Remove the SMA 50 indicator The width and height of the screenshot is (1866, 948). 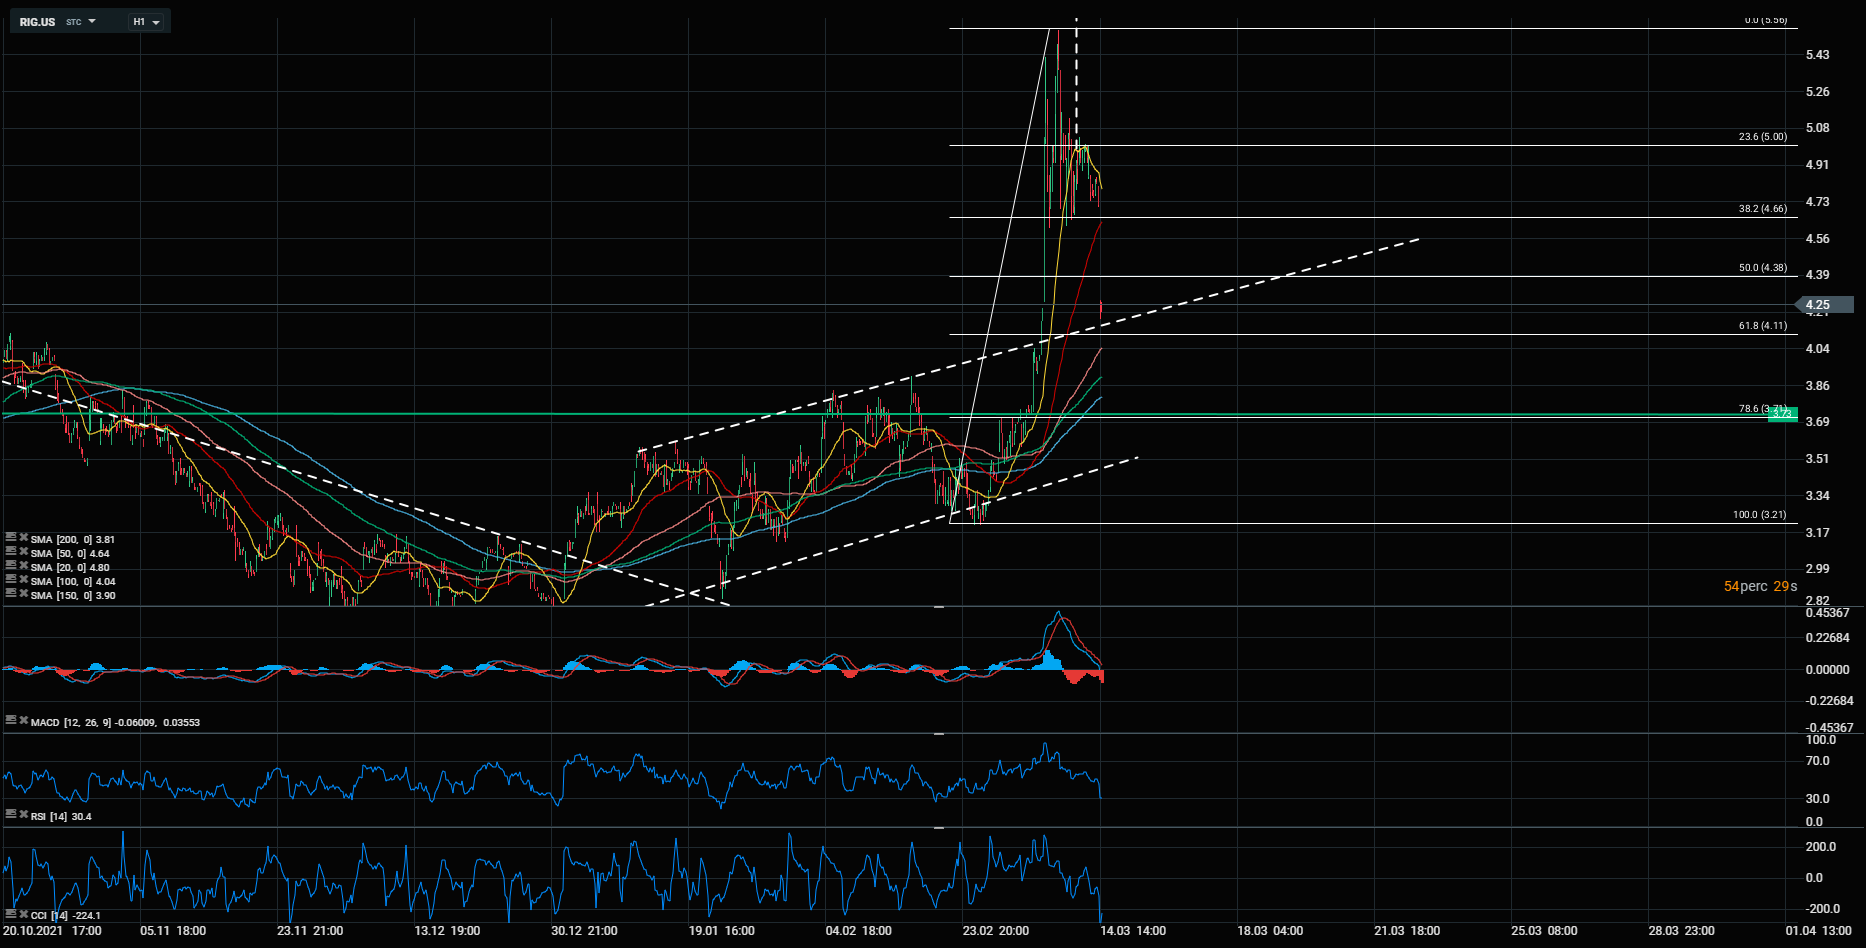(x=23, y=552)
